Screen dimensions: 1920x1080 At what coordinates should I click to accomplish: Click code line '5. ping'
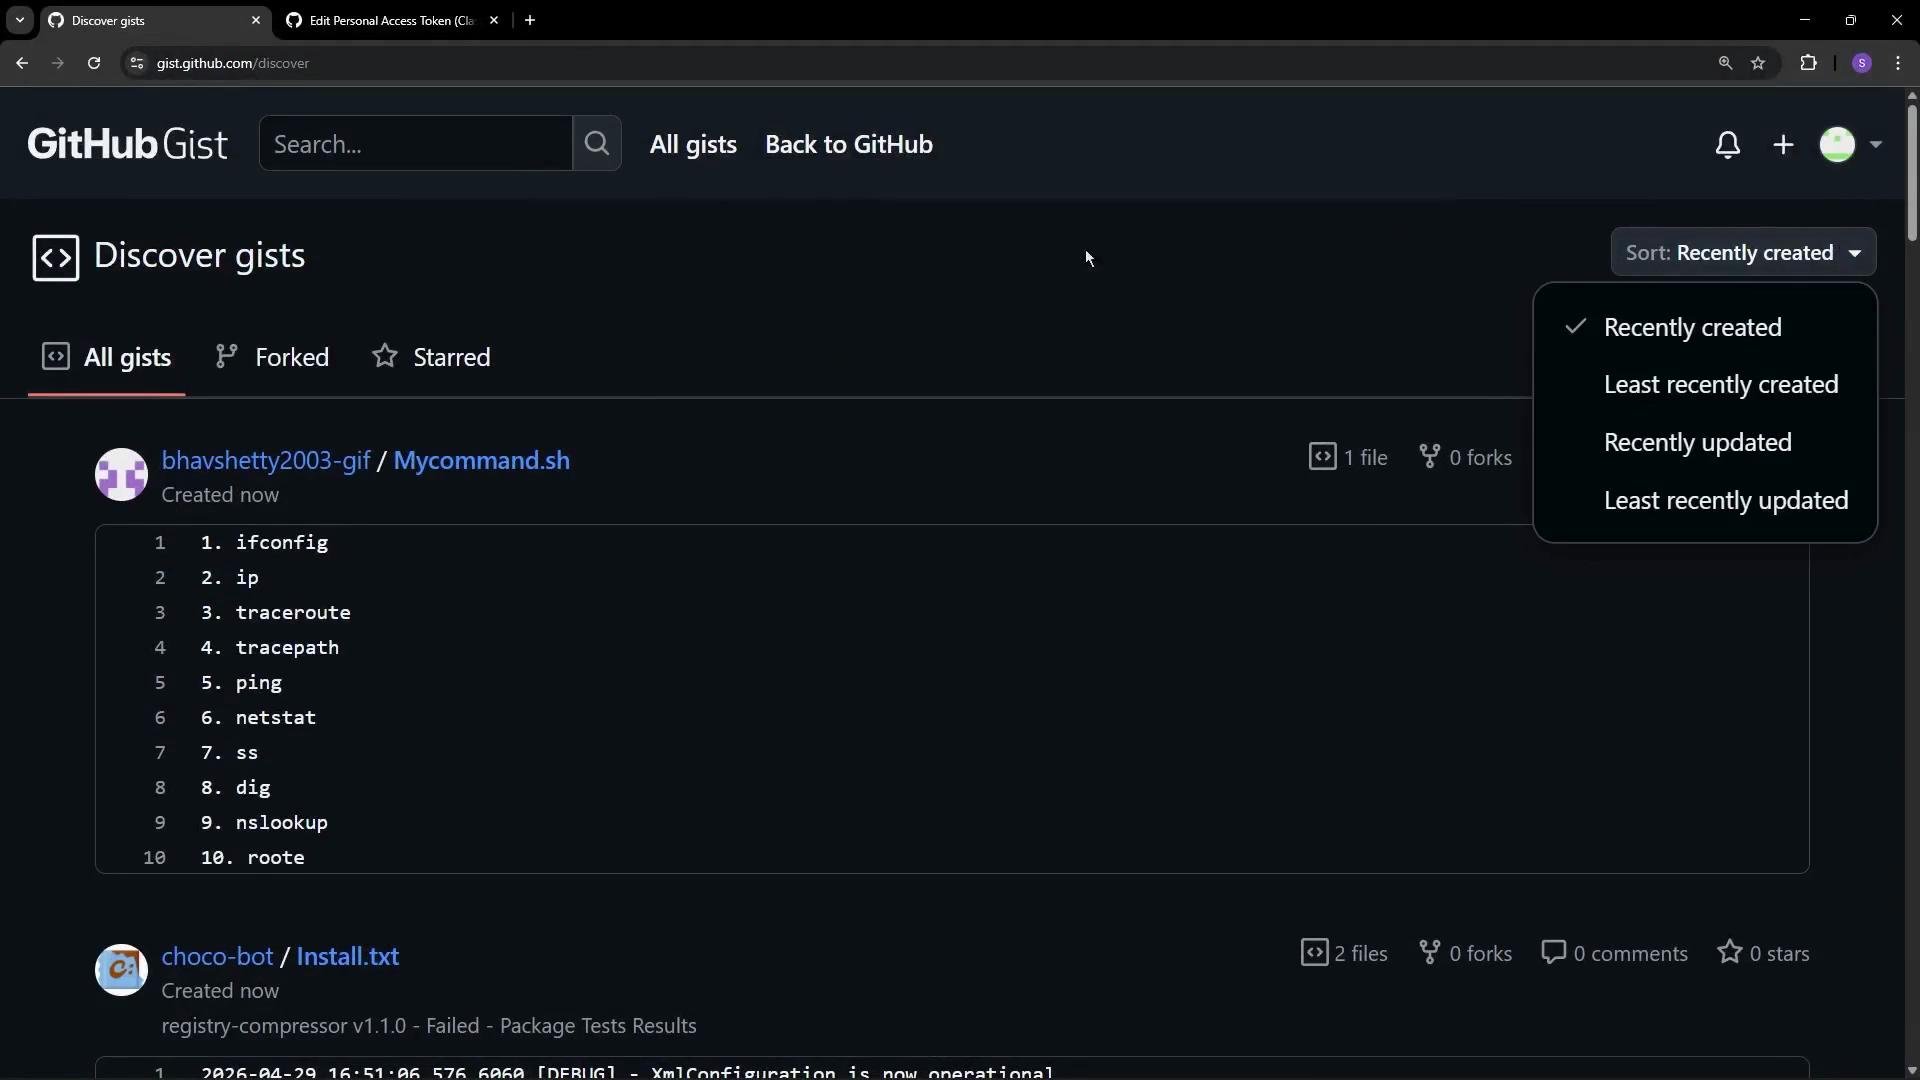(x=241, y=682)
